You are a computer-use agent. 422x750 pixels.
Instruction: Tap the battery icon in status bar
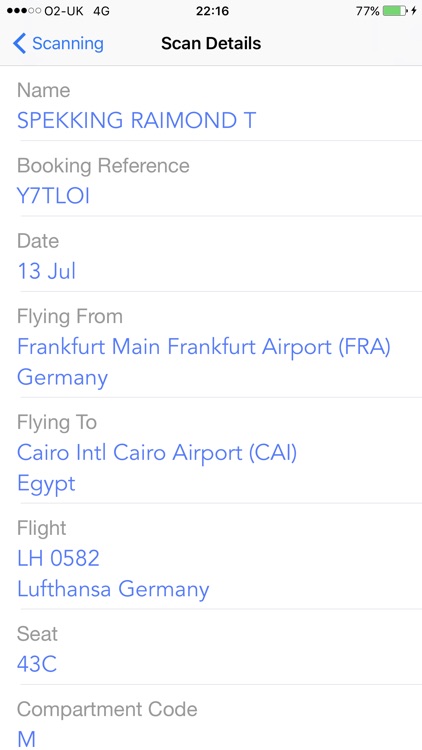pyautogui.click(x=395, y=11)
